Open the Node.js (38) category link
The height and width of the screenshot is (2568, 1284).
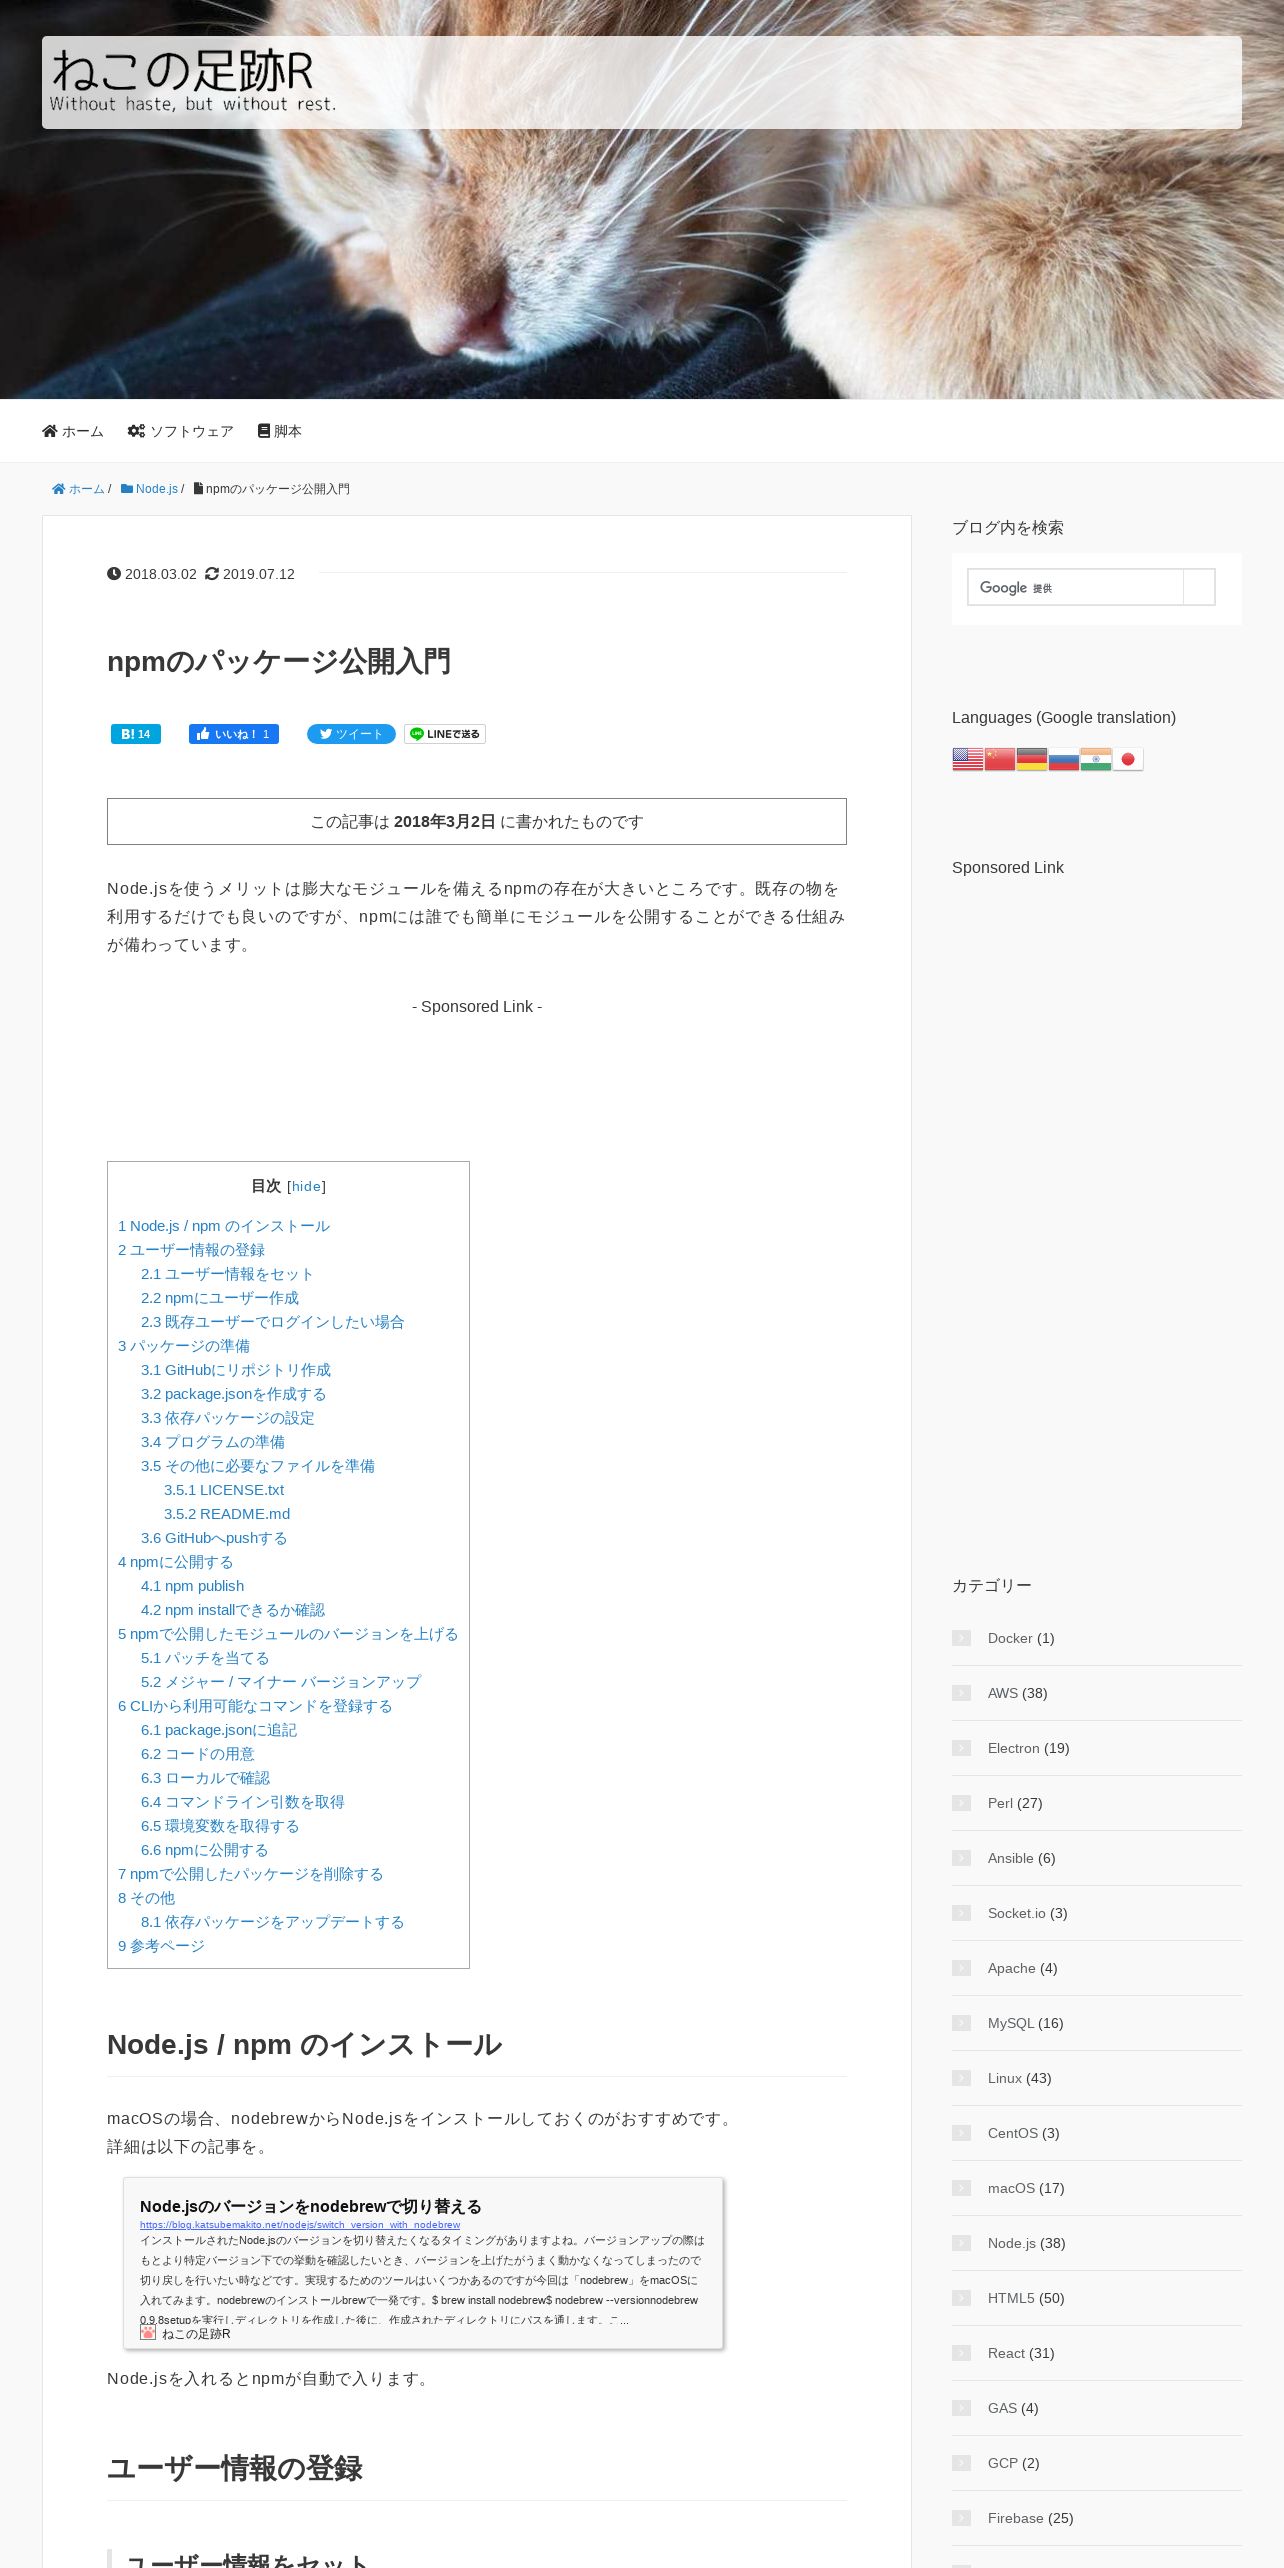coord(1012,2243)
